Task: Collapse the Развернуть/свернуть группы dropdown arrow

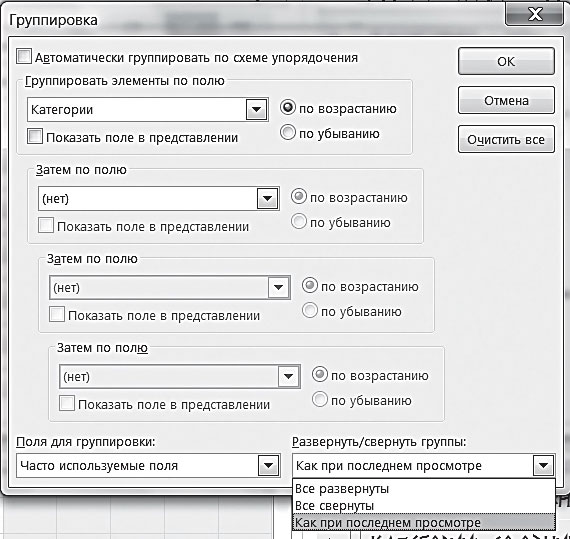Action: 543,466
